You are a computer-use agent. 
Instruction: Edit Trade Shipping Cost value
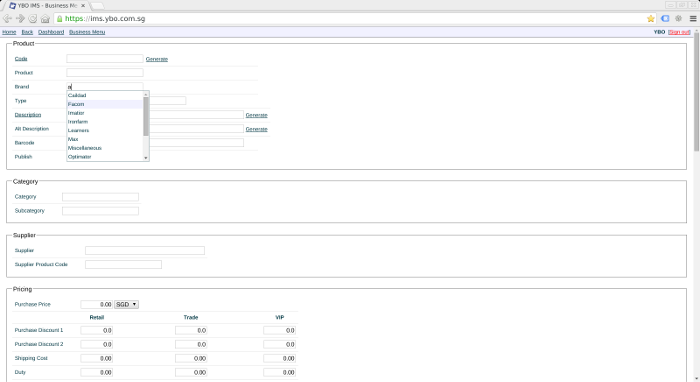(191, 358)
